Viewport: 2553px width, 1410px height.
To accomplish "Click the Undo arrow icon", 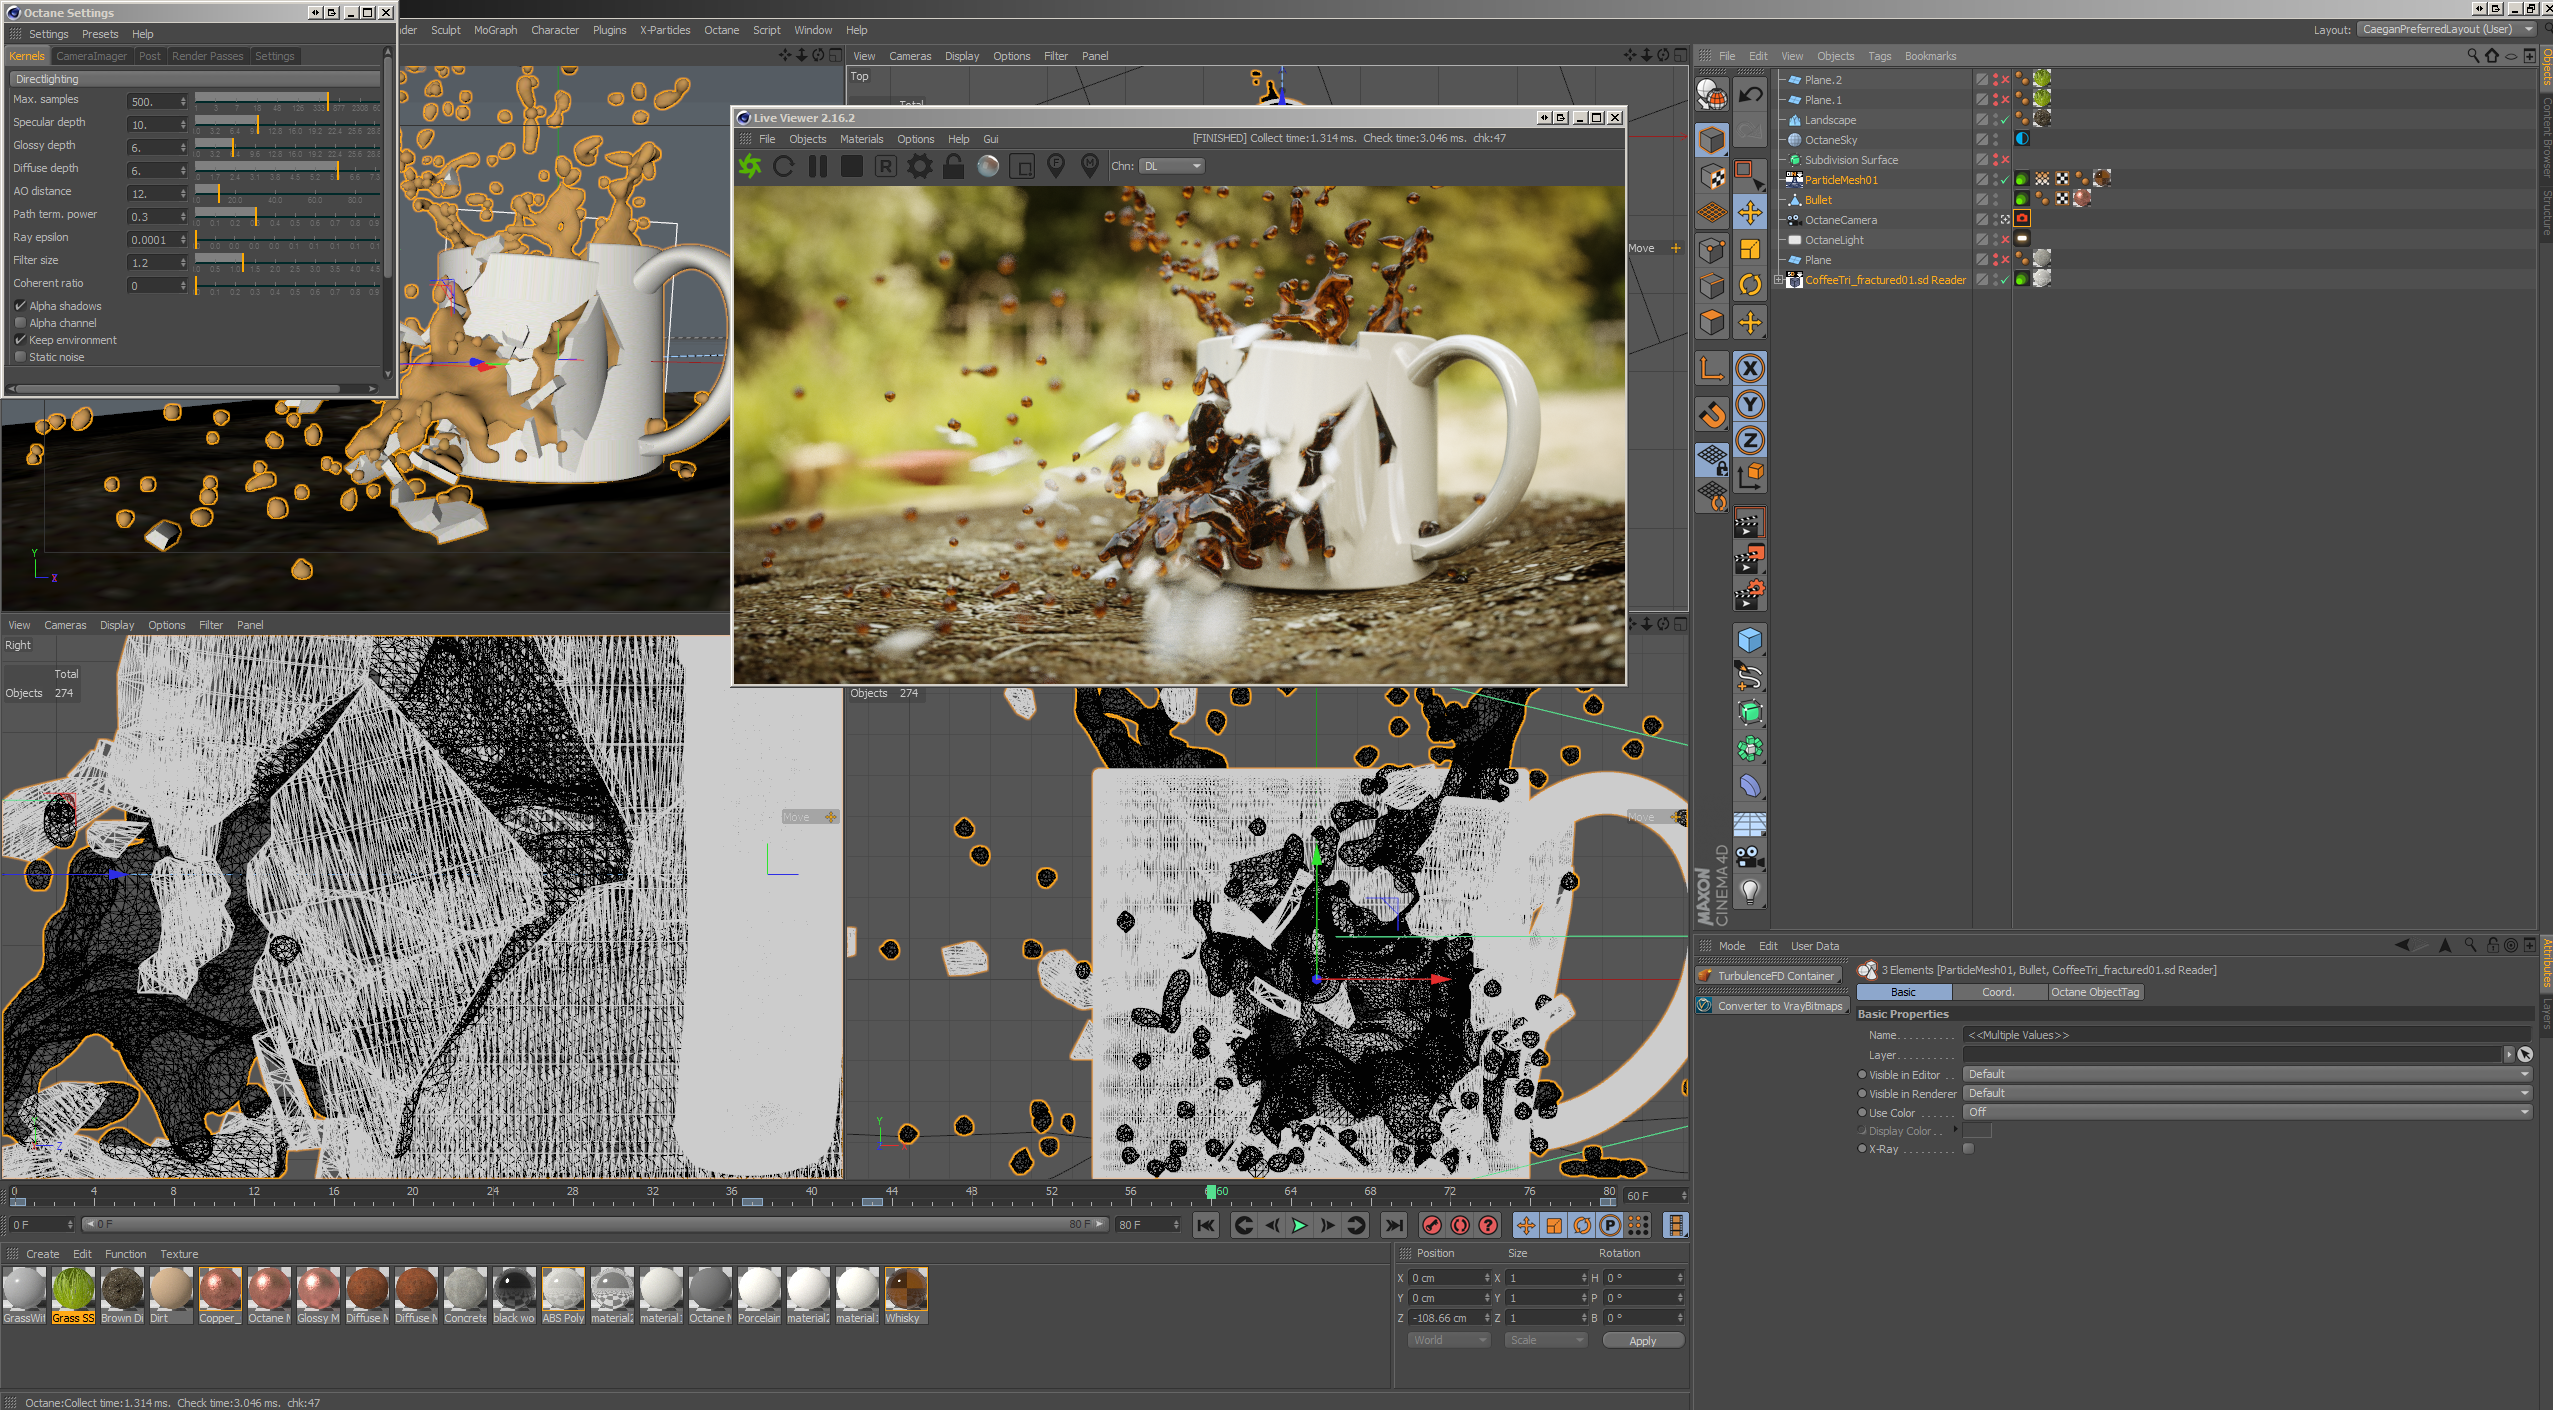I will tap(1750, 95).
